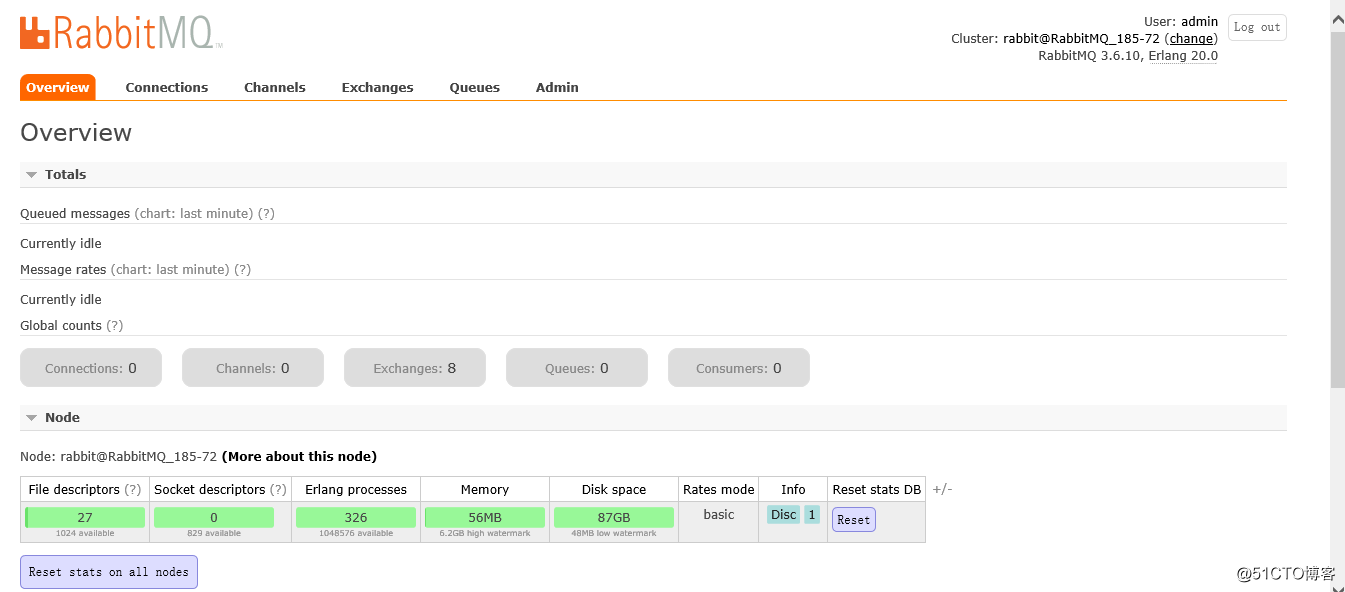1345x592 pixels.
Task: Click the Erlang processes column header
Action: click(x=356, y=490)
